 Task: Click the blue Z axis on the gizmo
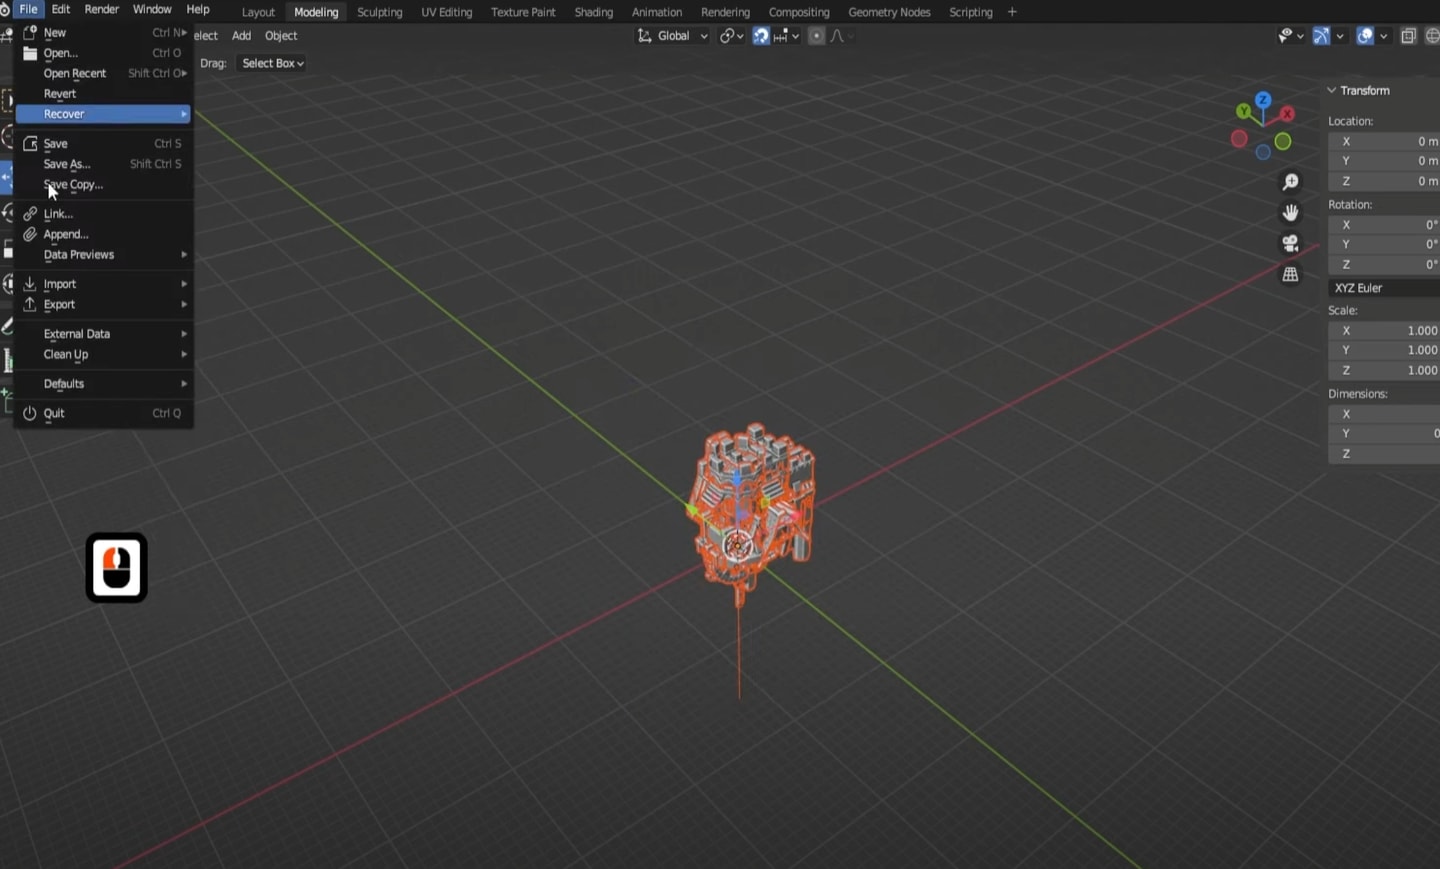pos(1263,100)
